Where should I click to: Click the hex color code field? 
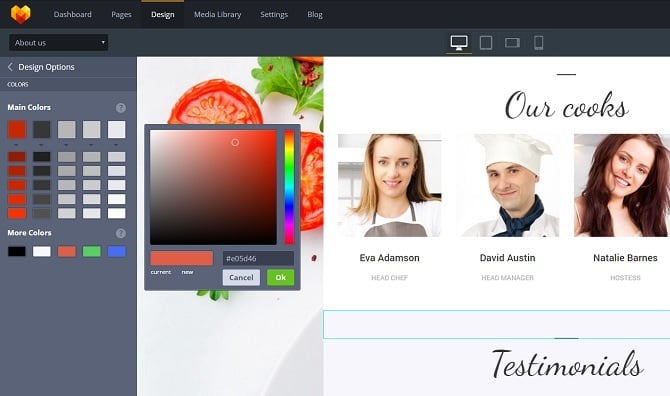pyautogui.click(x=258, y=258)
